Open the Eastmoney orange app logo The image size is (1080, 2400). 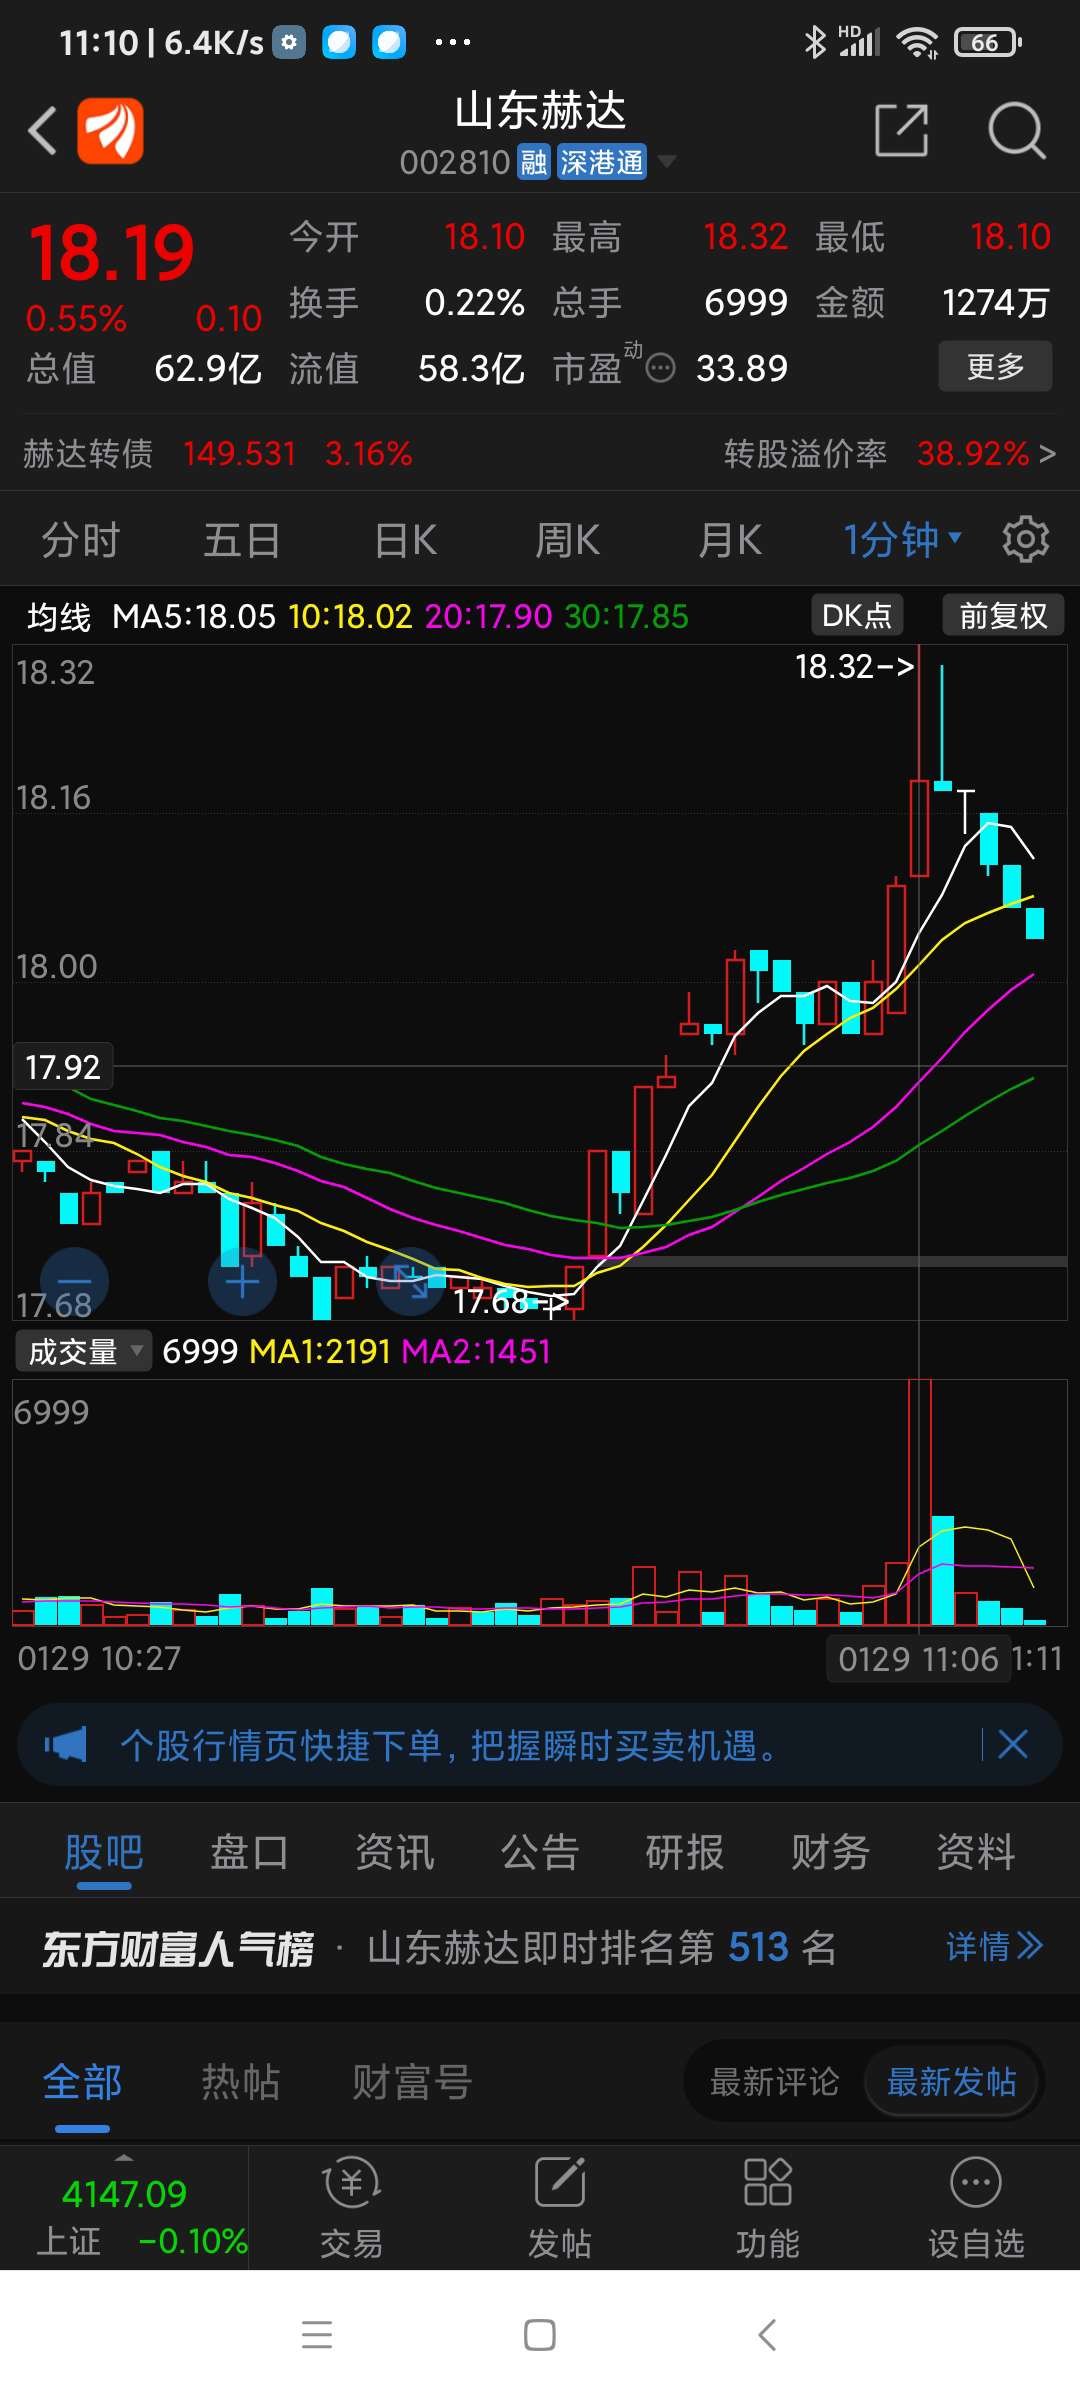[111, 131]
